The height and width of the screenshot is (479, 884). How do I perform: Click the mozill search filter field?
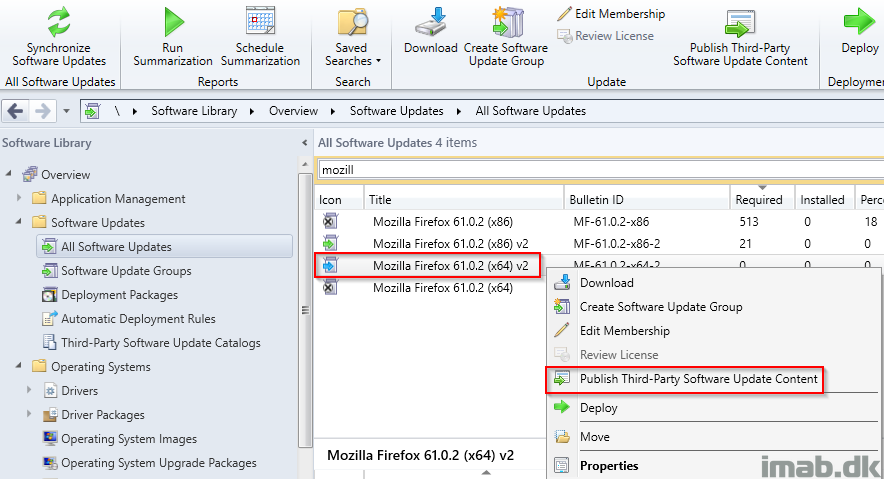point(600,170)
